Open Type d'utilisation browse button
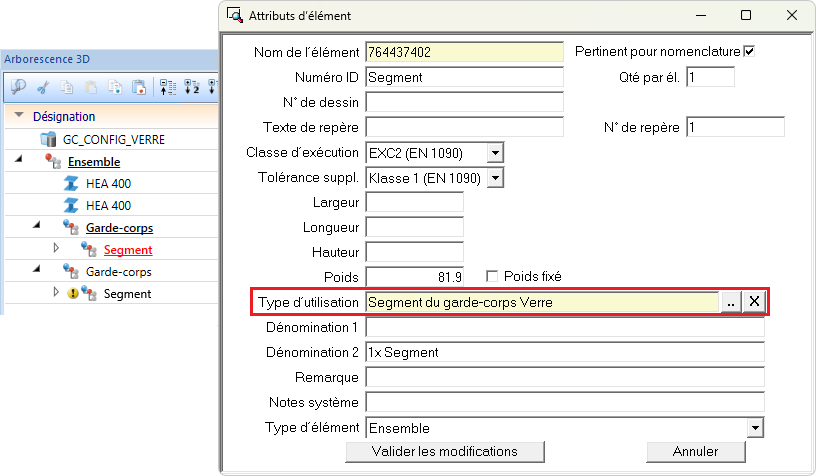 click(x=731, y=302)
